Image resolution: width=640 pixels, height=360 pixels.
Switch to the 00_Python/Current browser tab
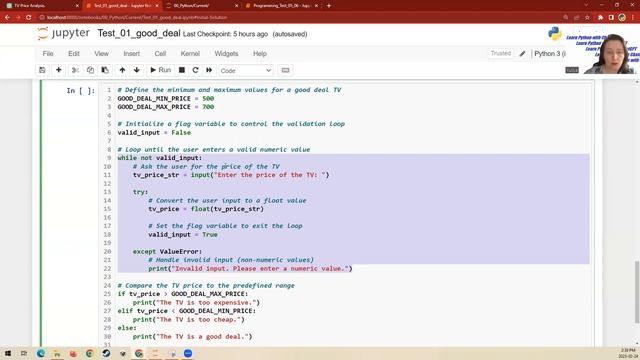201,6
